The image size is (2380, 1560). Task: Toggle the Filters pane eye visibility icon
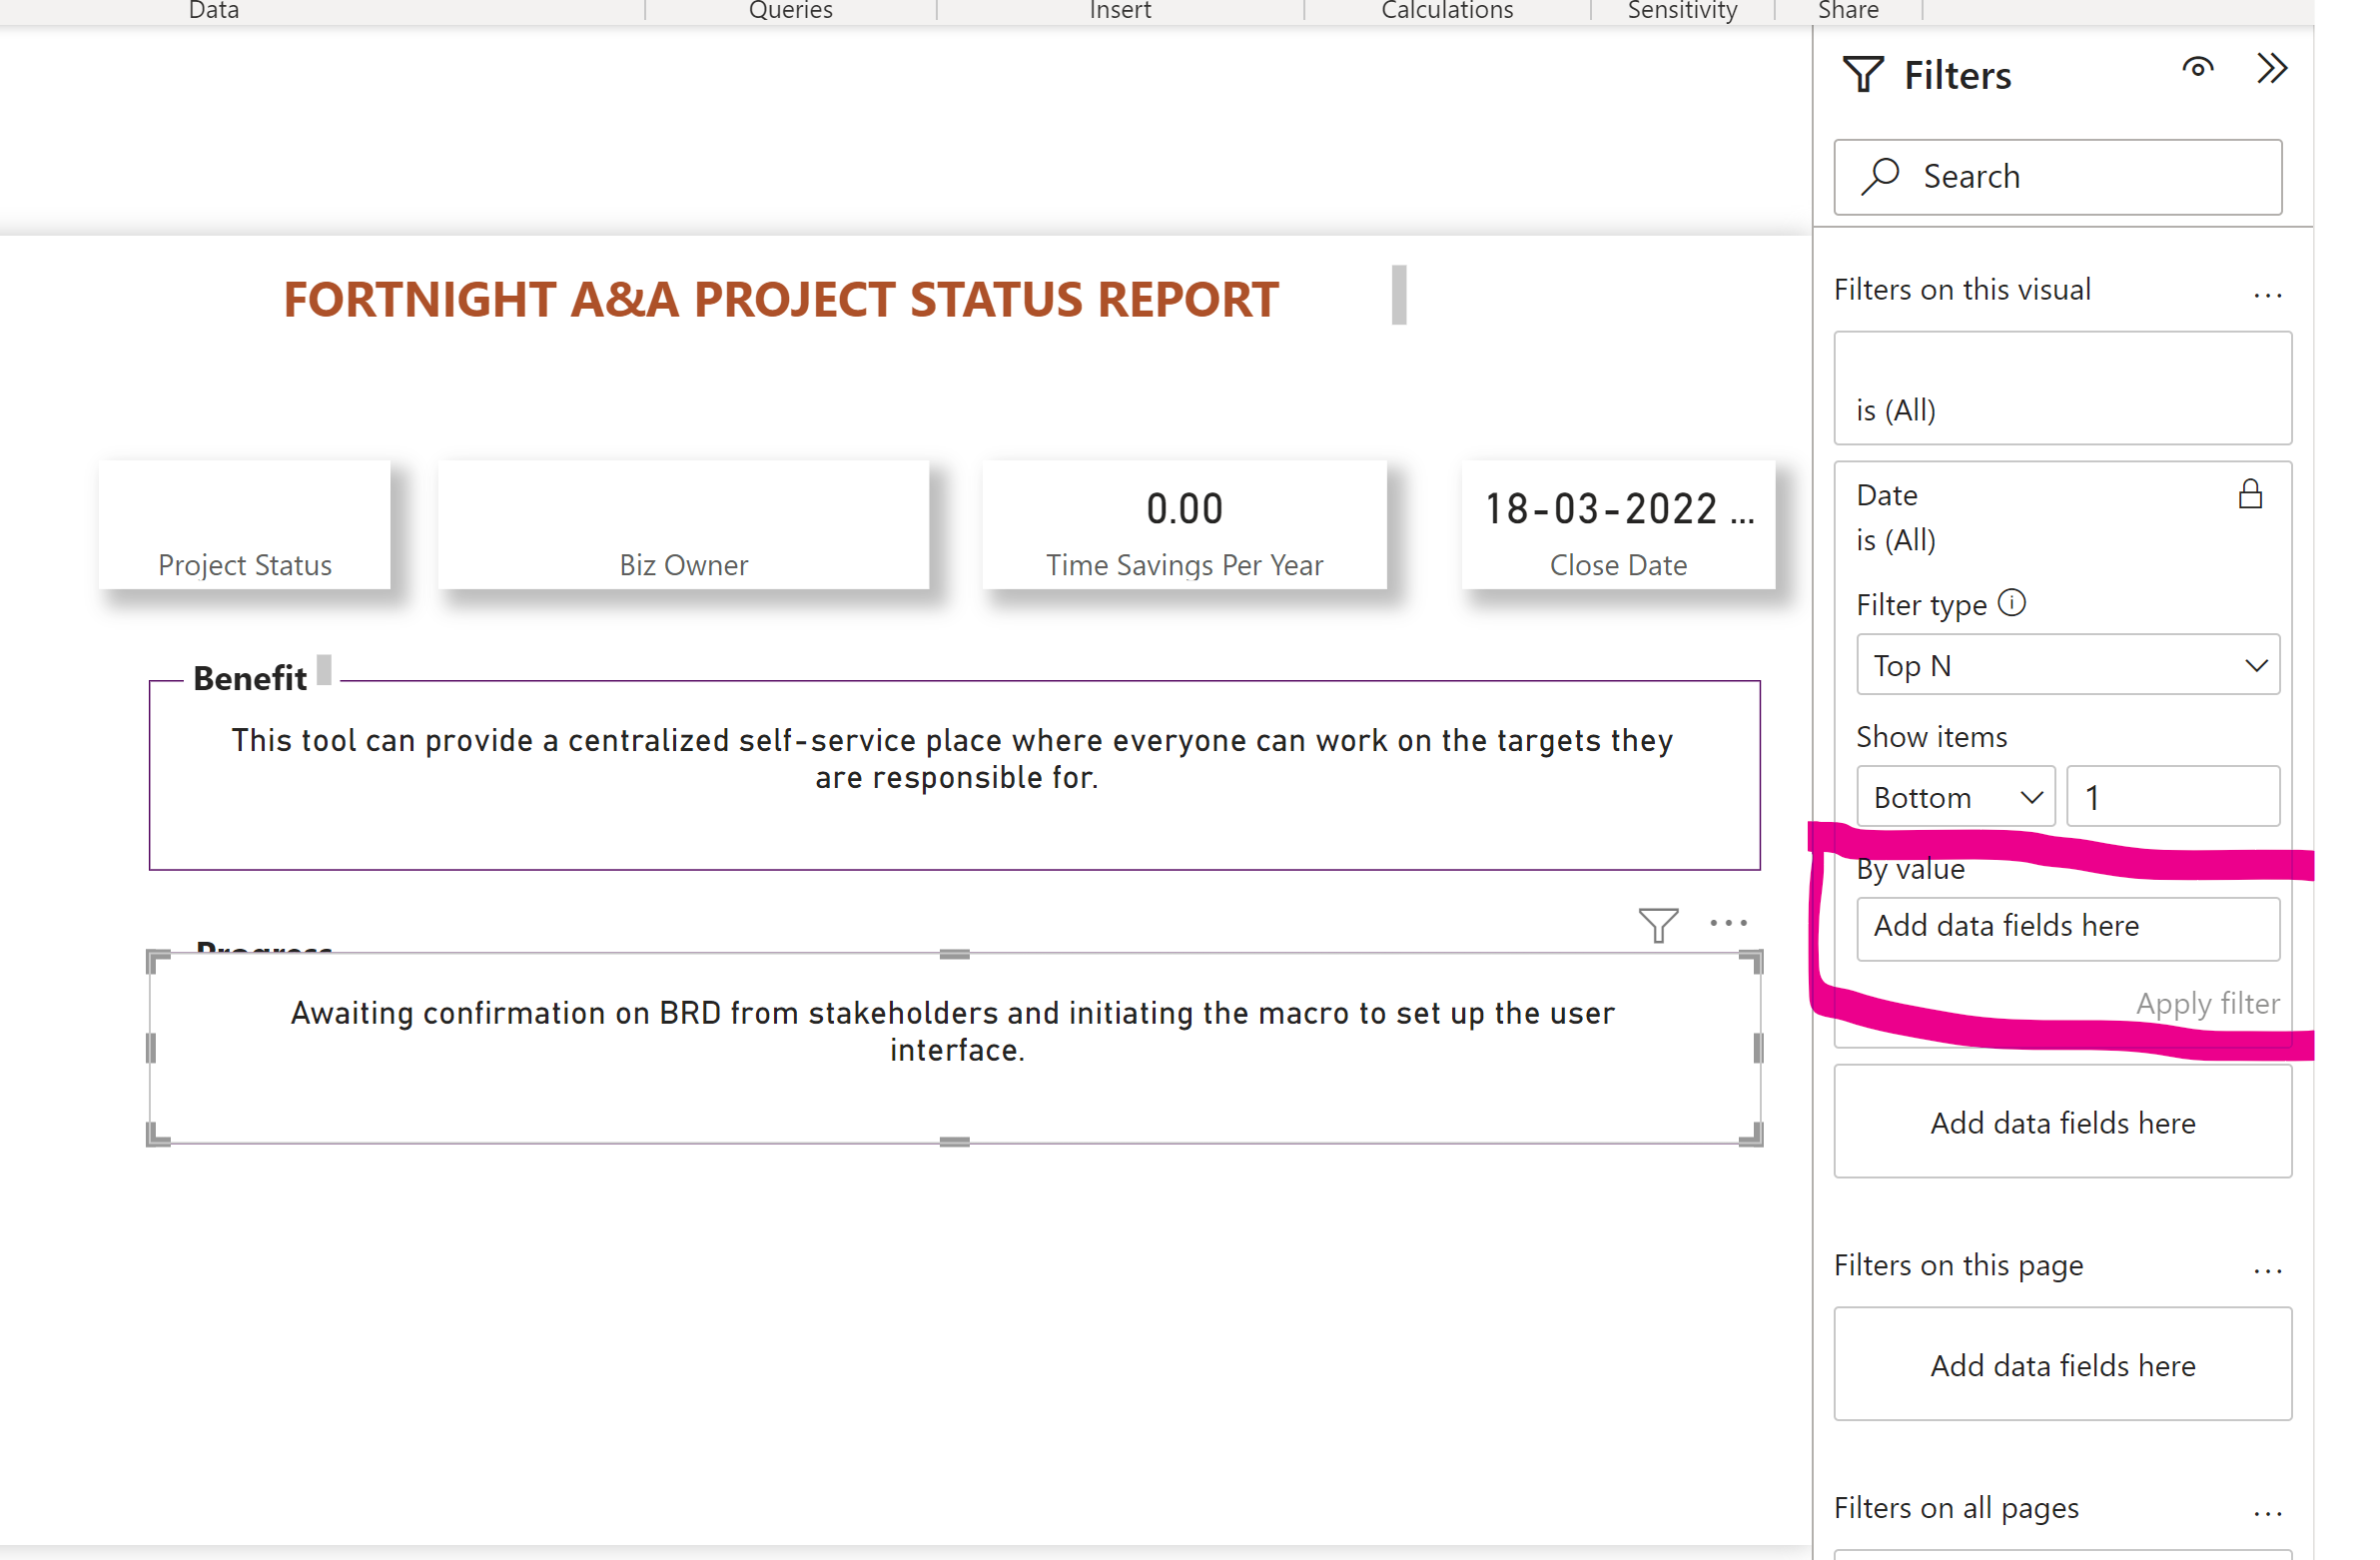tap(2197, 68)
